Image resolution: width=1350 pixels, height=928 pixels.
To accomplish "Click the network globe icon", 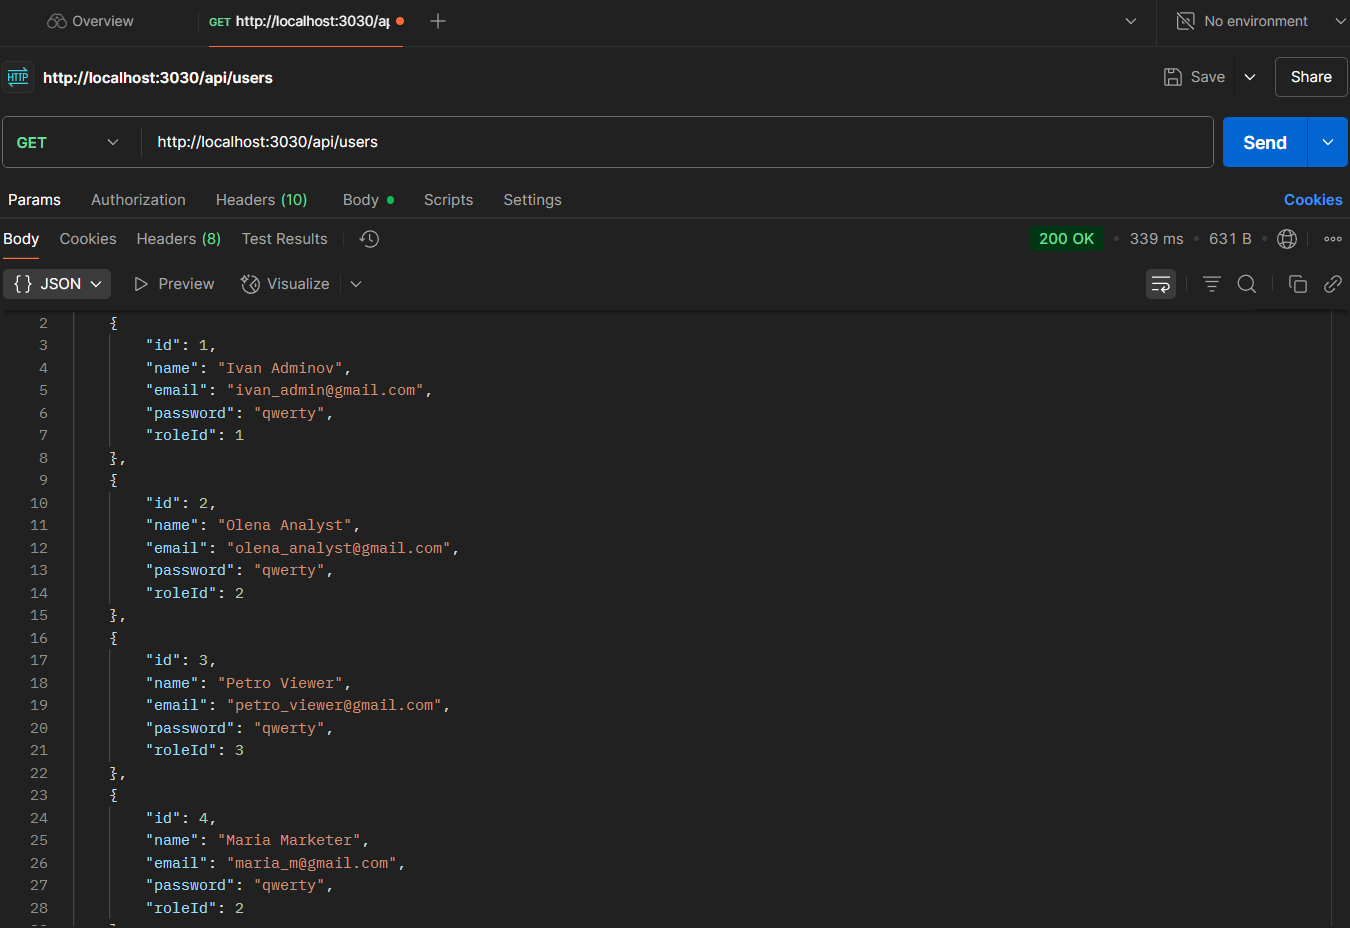I will [1287, 239].
